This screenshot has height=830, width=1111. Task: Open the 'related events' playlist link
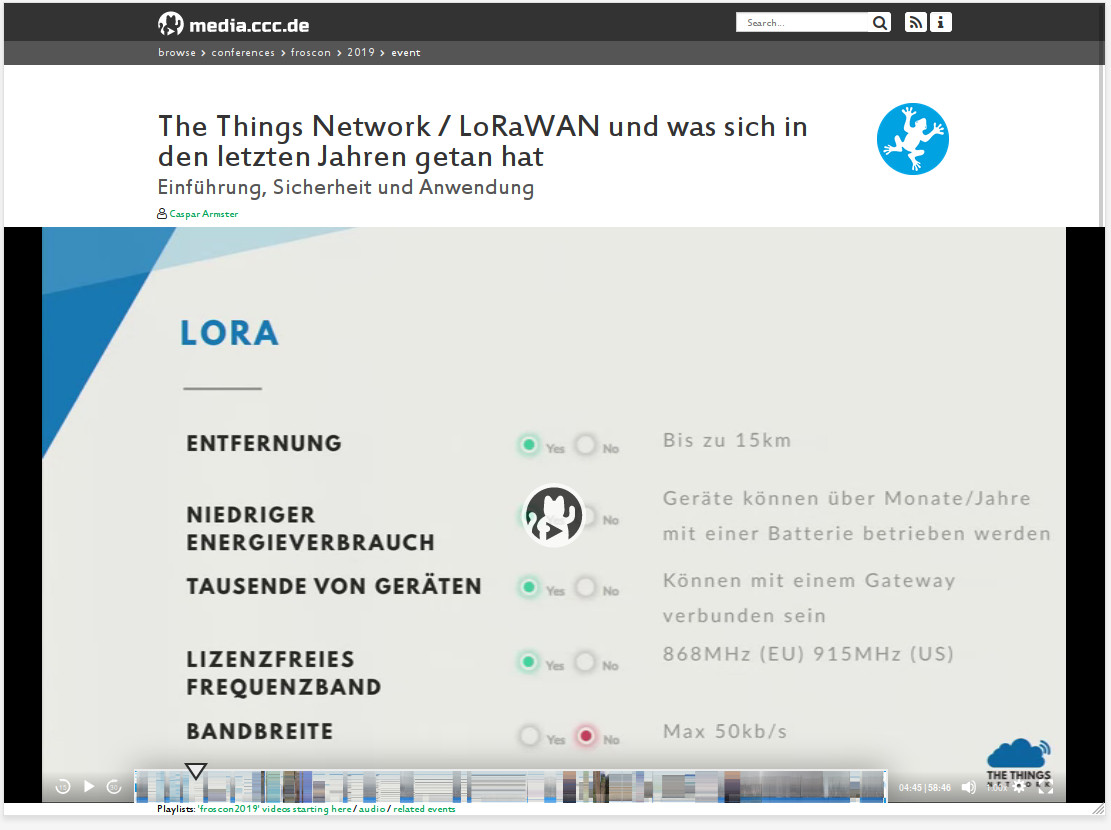[x=424, y=809]
